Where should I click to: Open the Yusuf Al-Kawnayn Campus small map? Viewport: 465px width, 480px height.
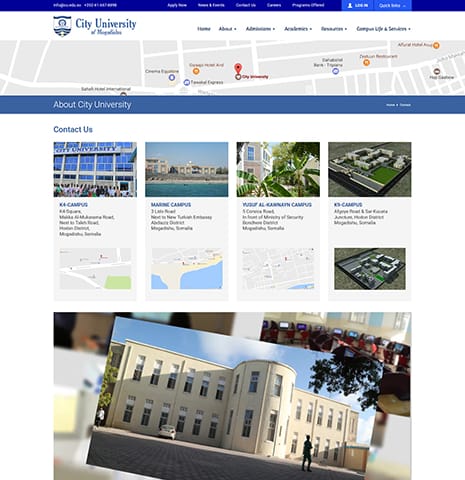pyautogui.click(x=278, y=269)
